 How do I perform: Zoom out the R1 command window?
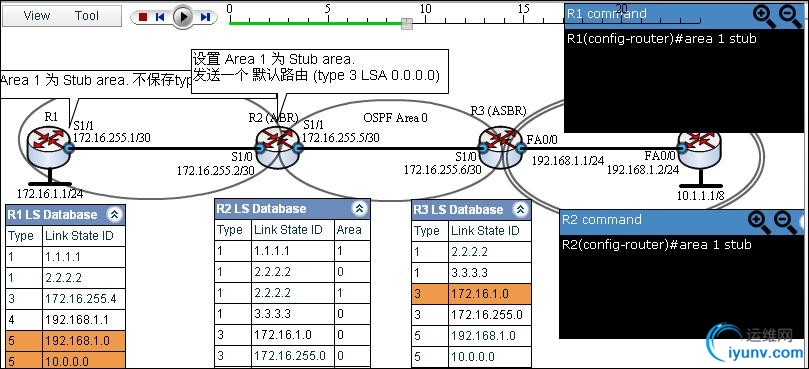[790, 16]
